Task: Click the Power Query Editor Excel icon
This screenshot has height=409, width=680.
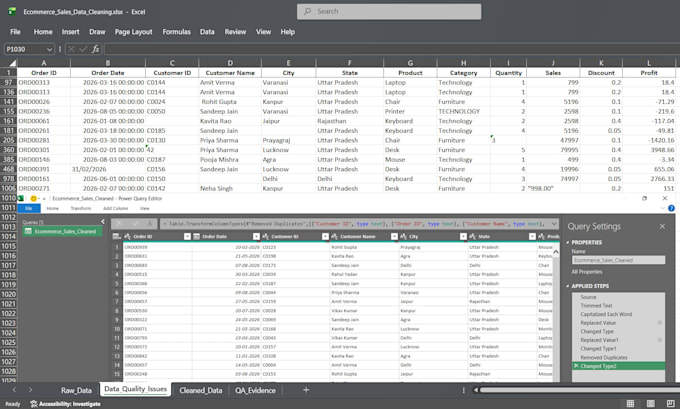Action: (x=20, y=198)
